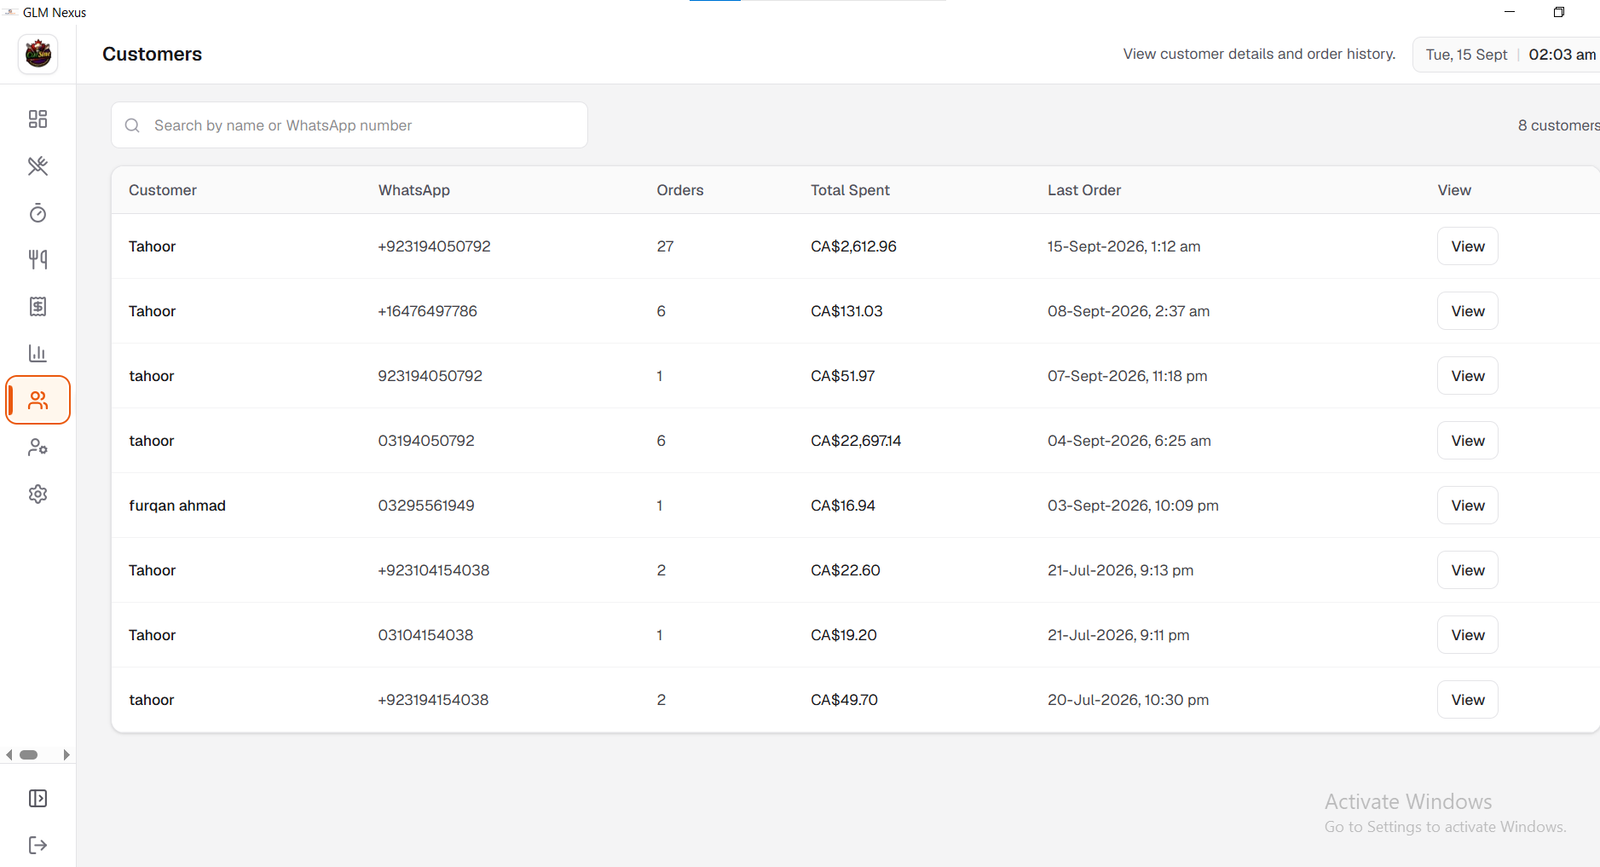View customer with WhatsApp +923104154038
The width and height of the screenshot is (1600, 867).
click(1467, 570)
